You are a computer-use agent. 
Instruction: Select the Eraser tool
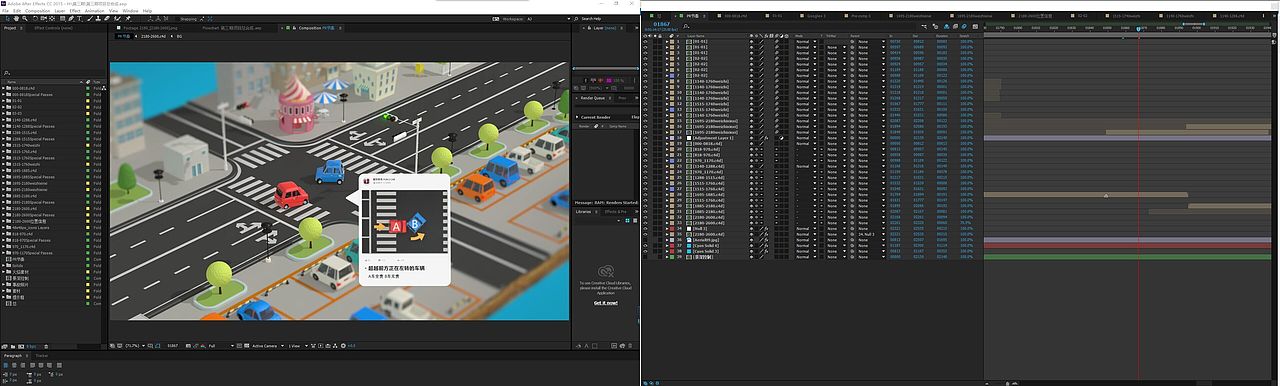click(107, 18)
